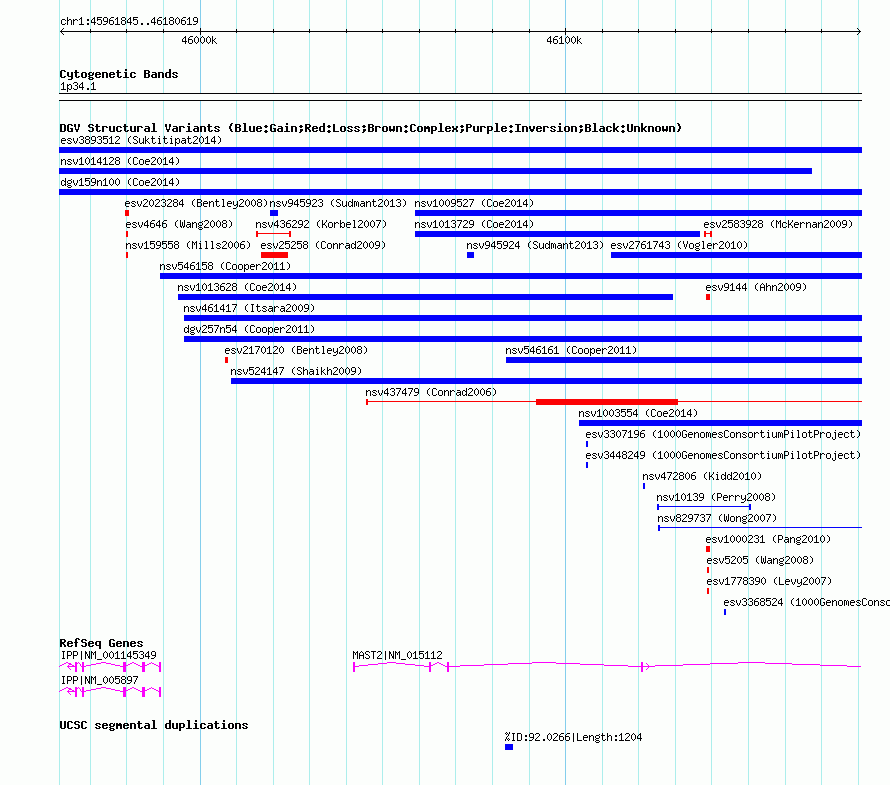
Task: Open the dgv159n100 (Coe2014) variant label
Action: tap(120, 182)
